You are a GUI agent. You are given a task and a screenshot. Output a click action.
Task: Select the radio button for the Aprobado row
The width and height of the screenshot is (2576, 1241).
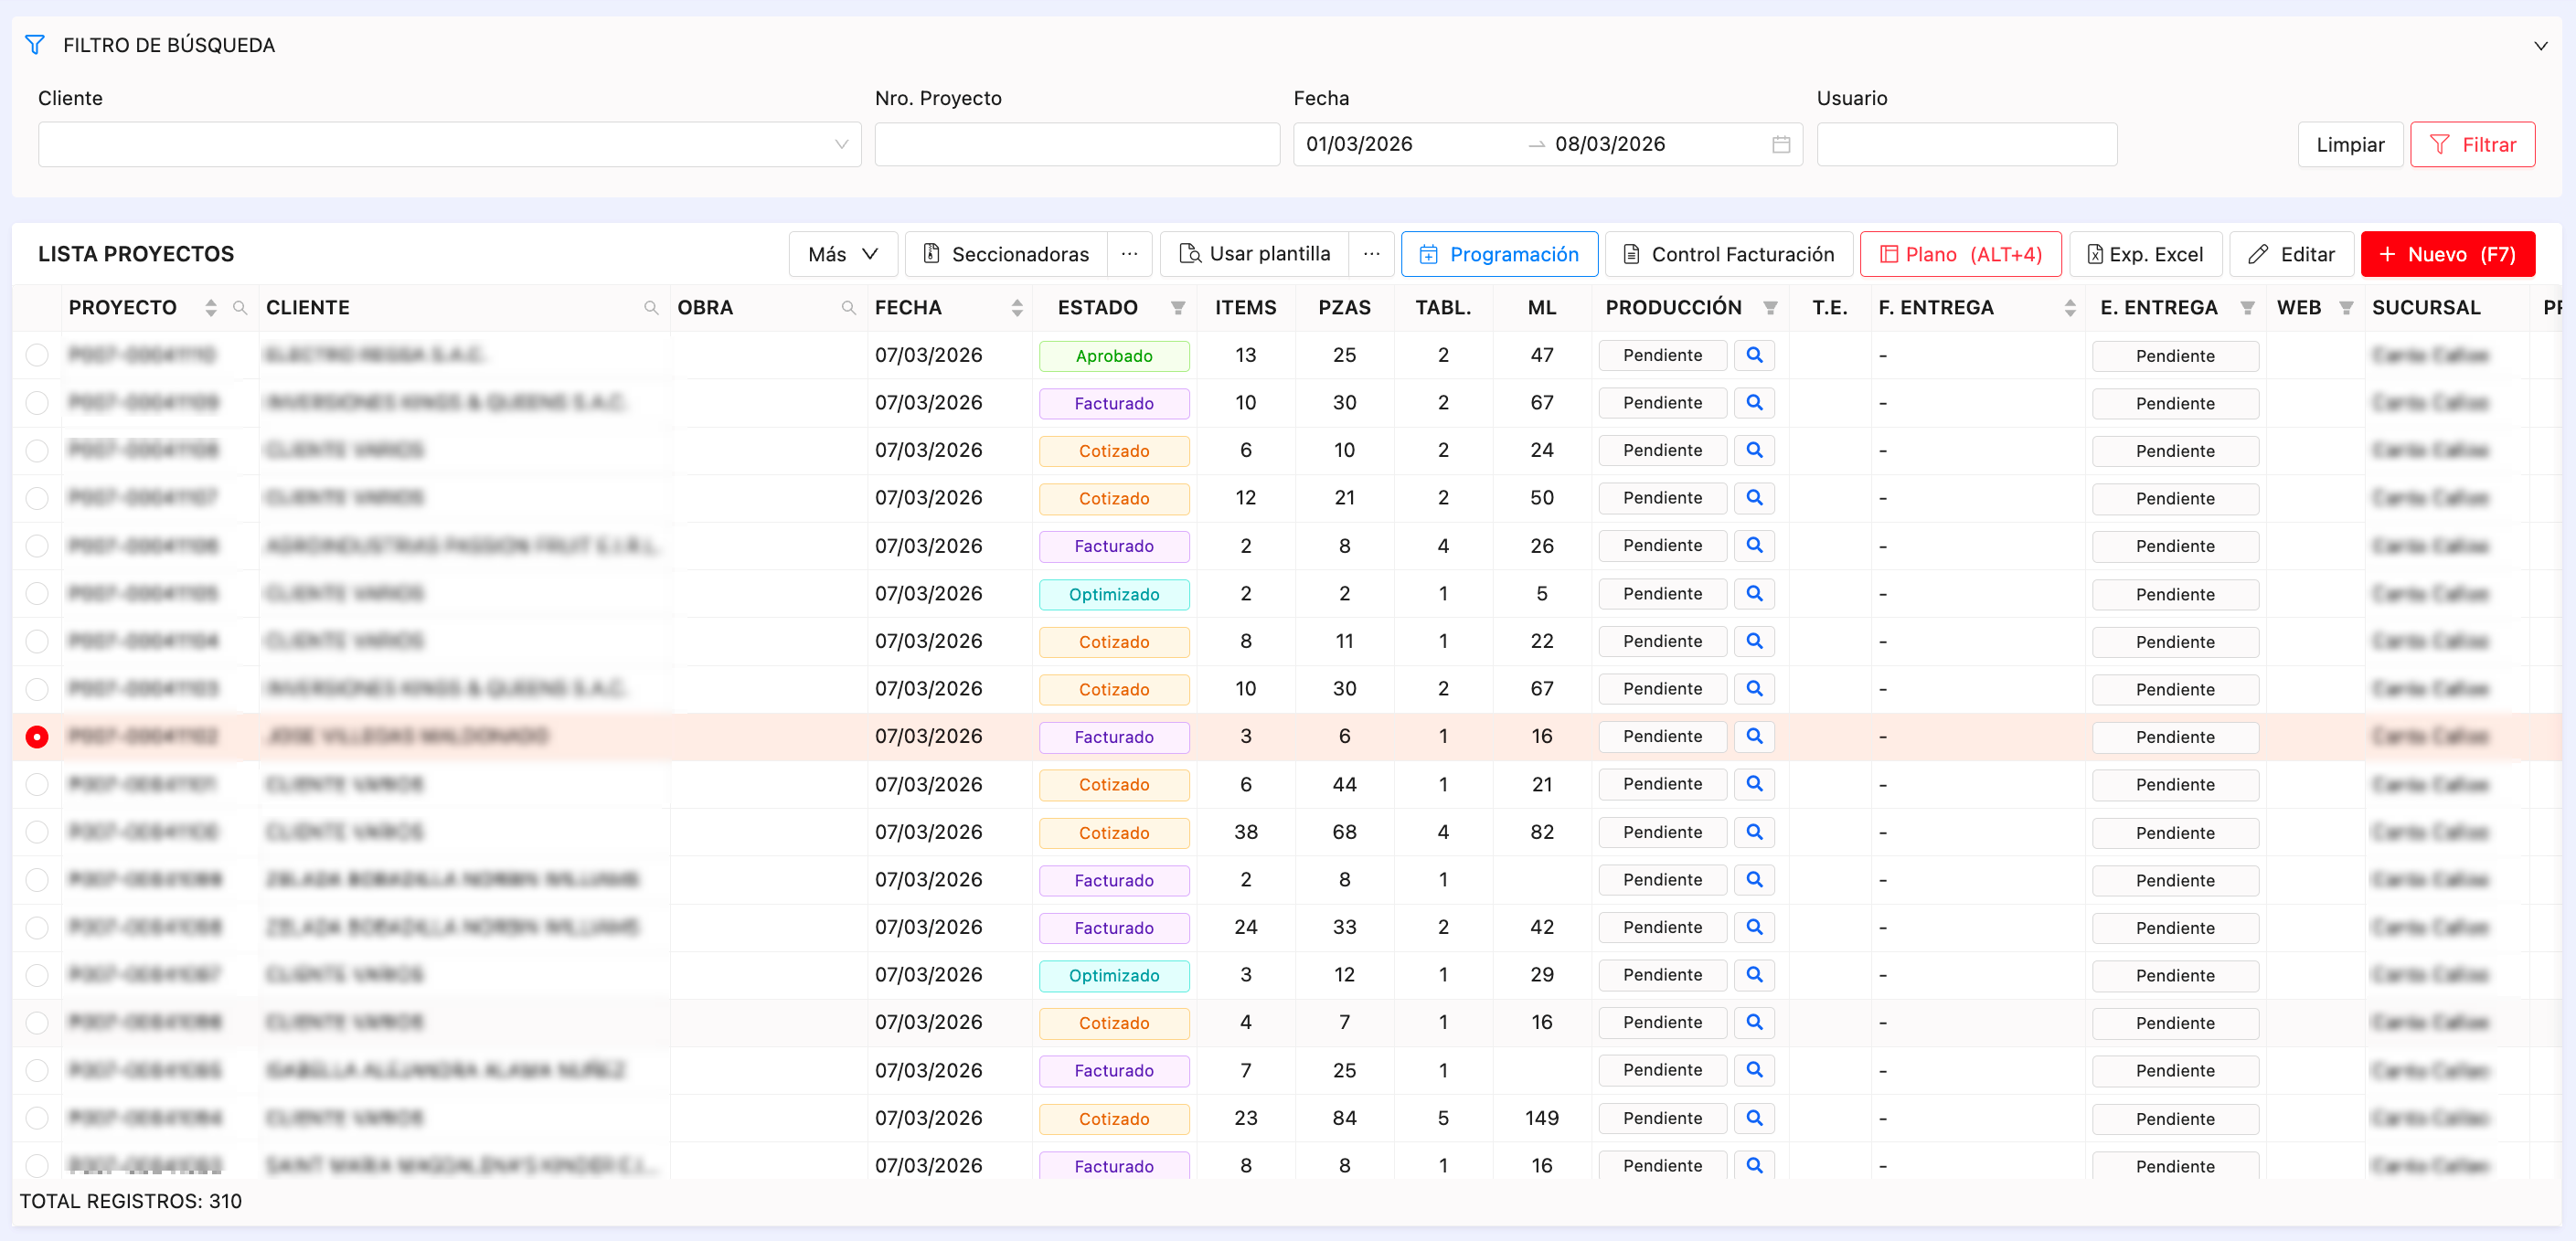coord(37,355)
